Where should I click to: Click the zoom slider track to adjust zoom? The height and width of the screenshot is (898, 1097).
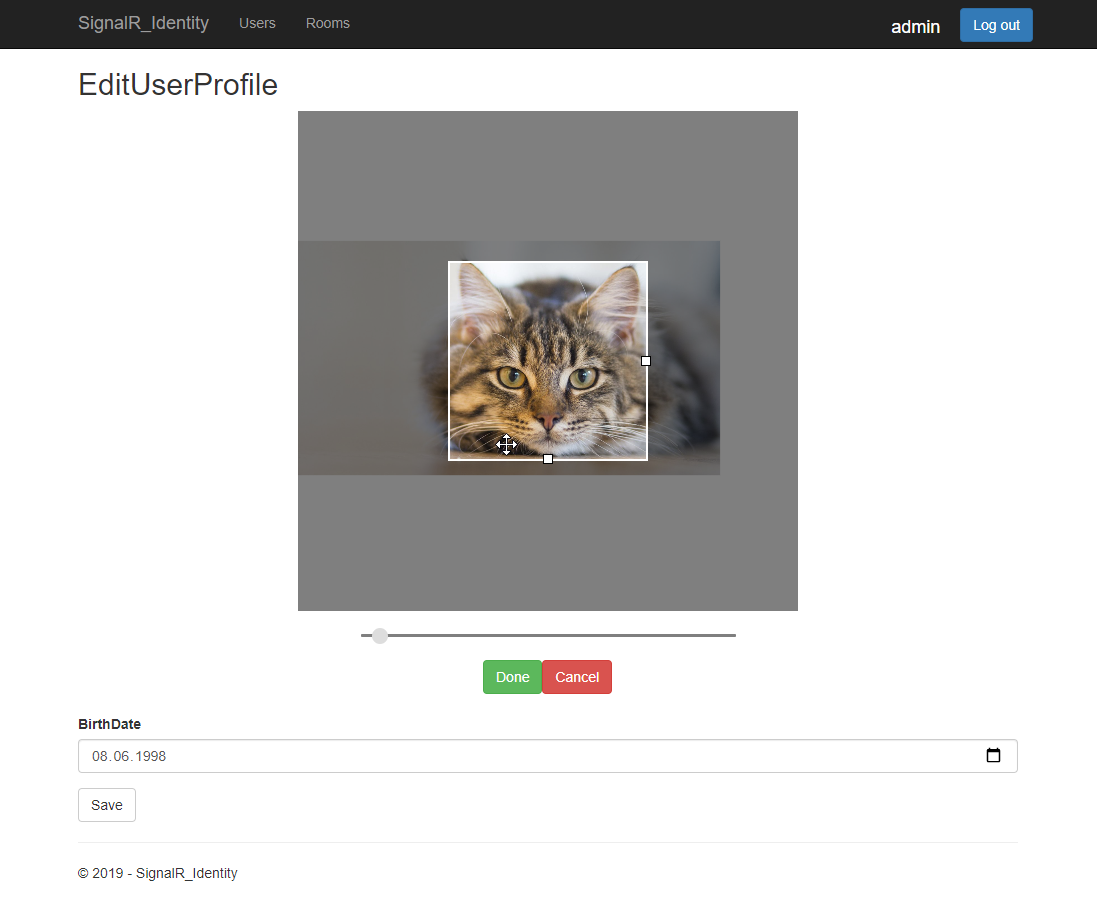(x=550, y=635)
